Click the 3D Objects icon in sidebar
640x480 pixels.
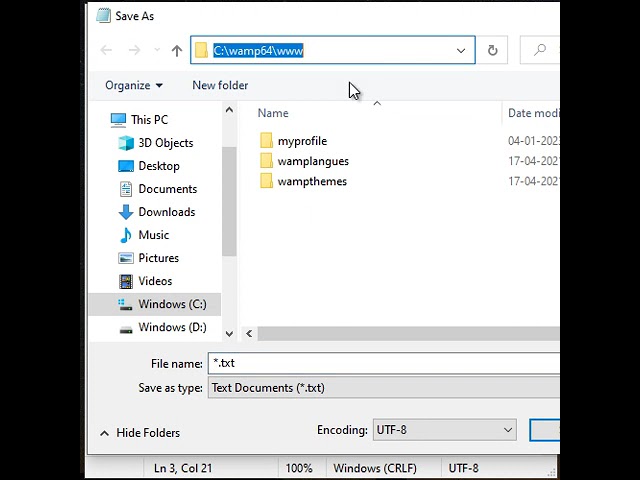point(126,143)
